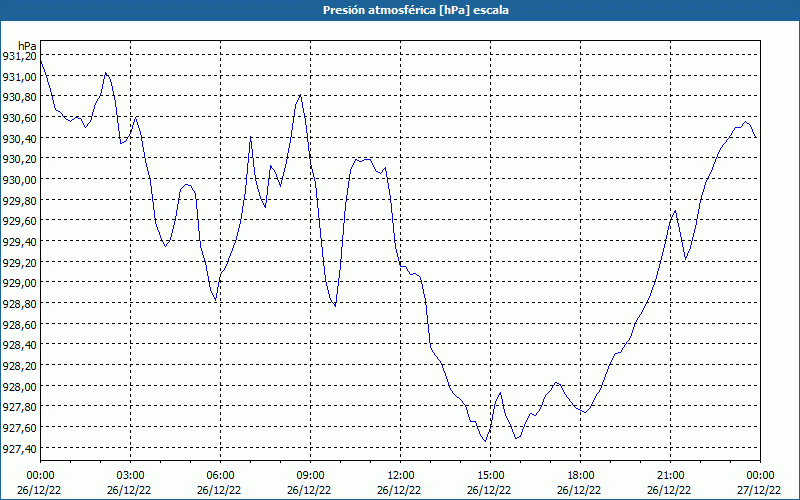Click the 26/12/22 date under 12:00

(x=399, y=490)
